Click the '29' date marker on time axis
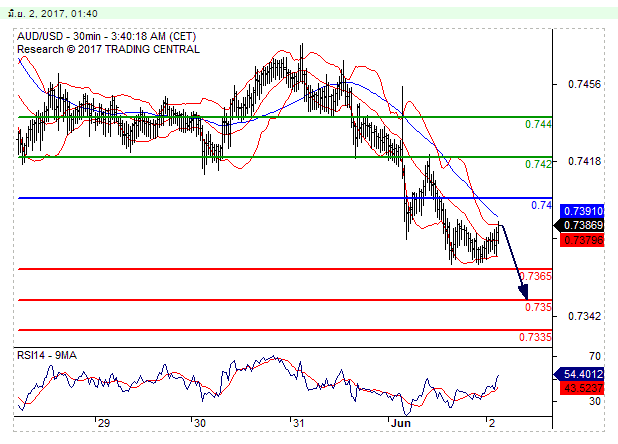This screenshot has width=618, height=444. [104, 424]
